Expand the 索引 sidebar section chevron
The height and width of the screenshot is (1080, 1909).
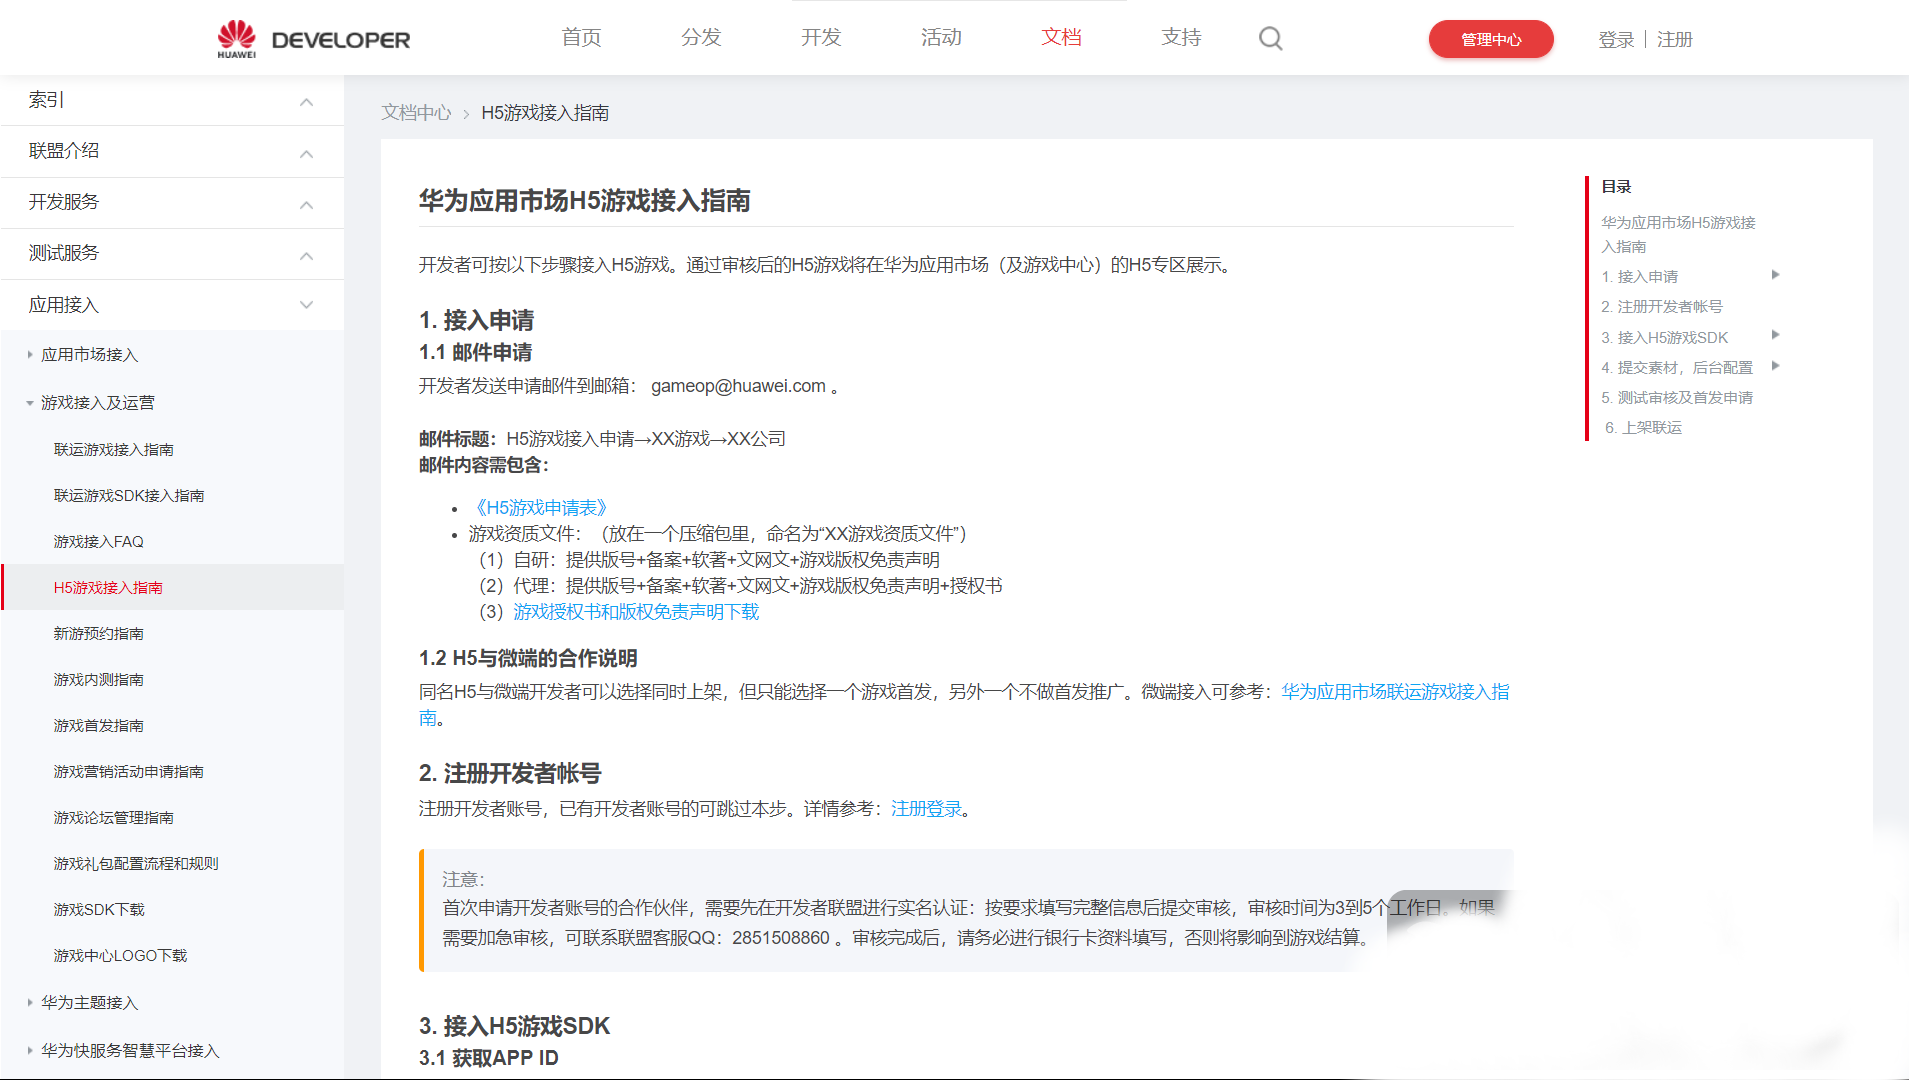[306, 102]
